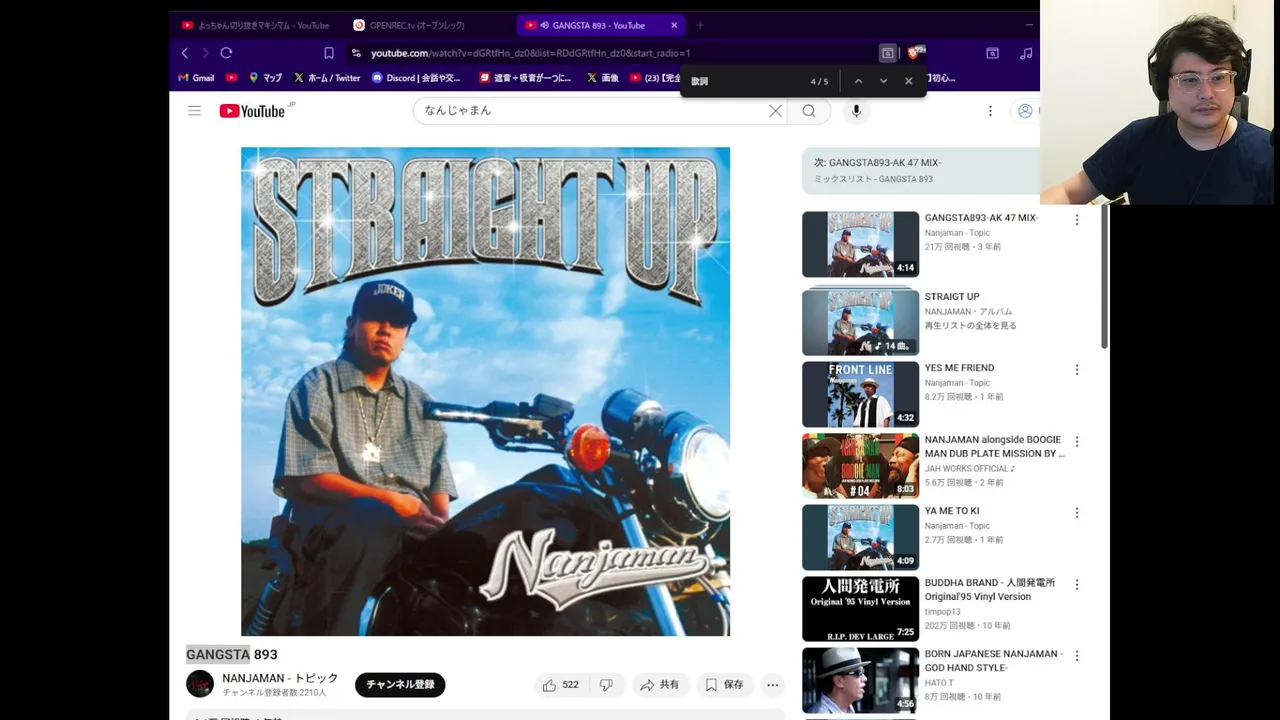Viewport: 1280px width, 720px height.
Task: Play GANGSTA893-AK 47 MIX- thumbnail
Action: coord(860,244)
